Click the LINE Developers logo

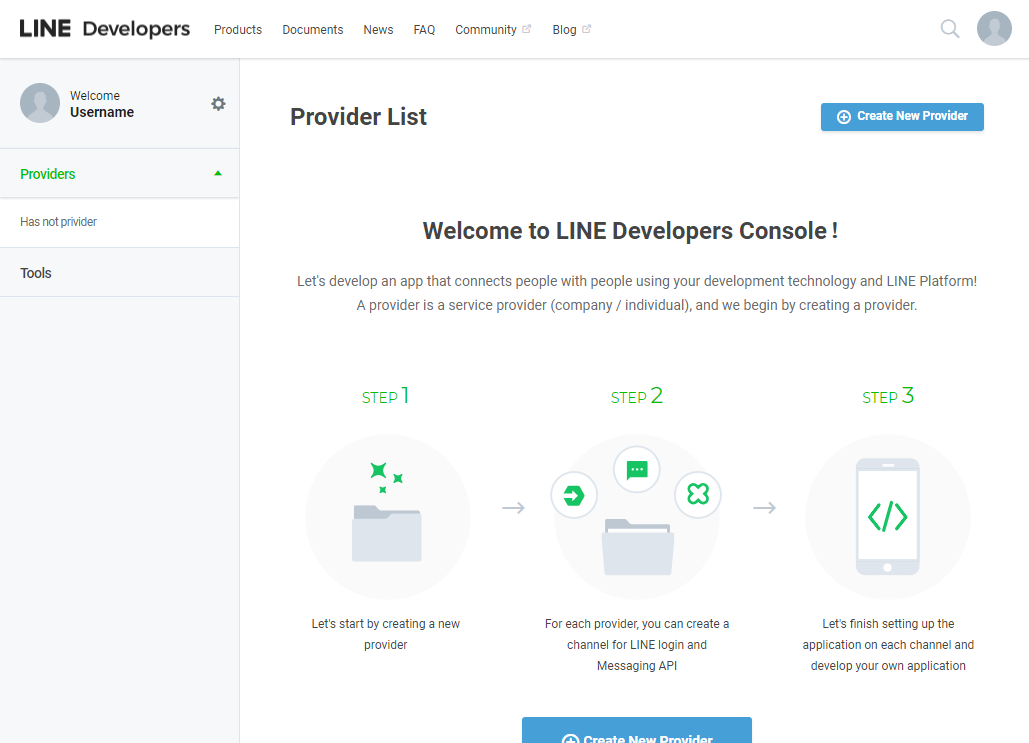[x=104, y=29]
